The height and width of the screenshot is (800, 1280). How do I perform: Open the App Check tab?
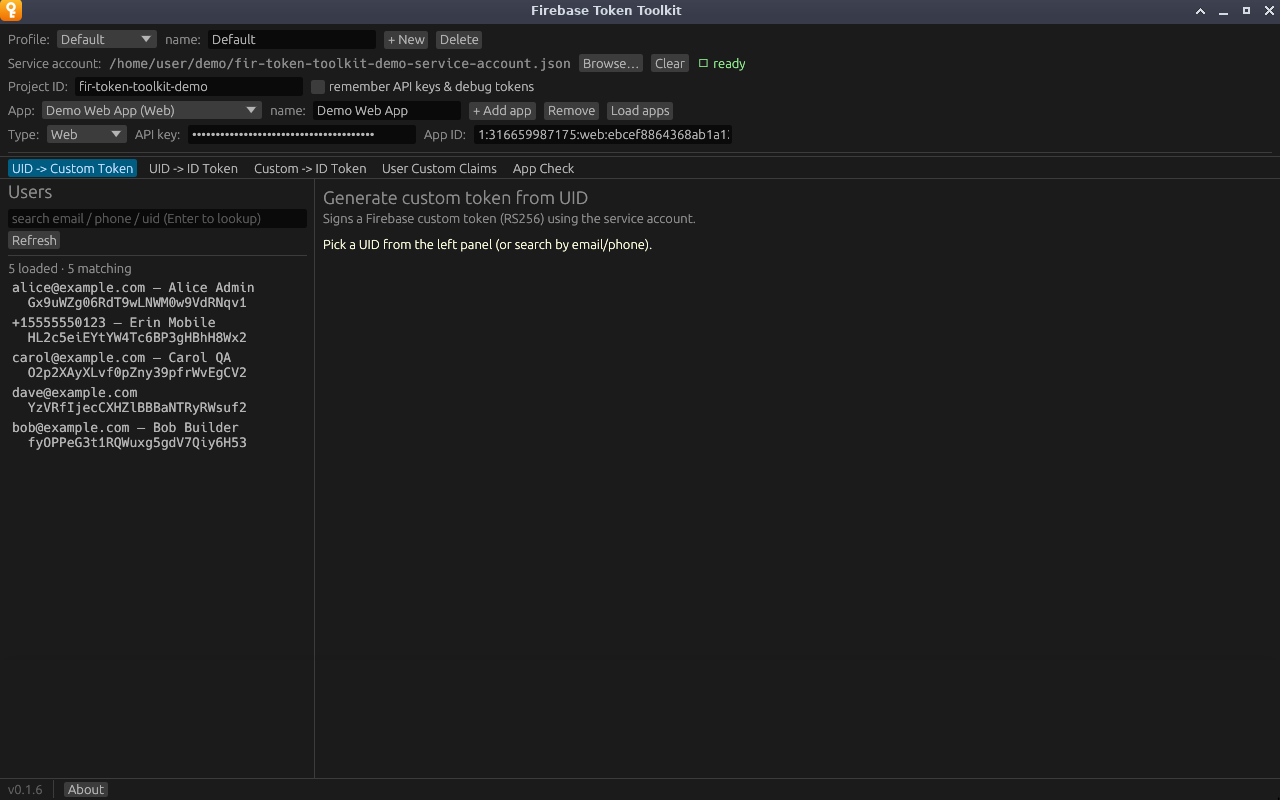pyautogui.click(x=543, y=169)
